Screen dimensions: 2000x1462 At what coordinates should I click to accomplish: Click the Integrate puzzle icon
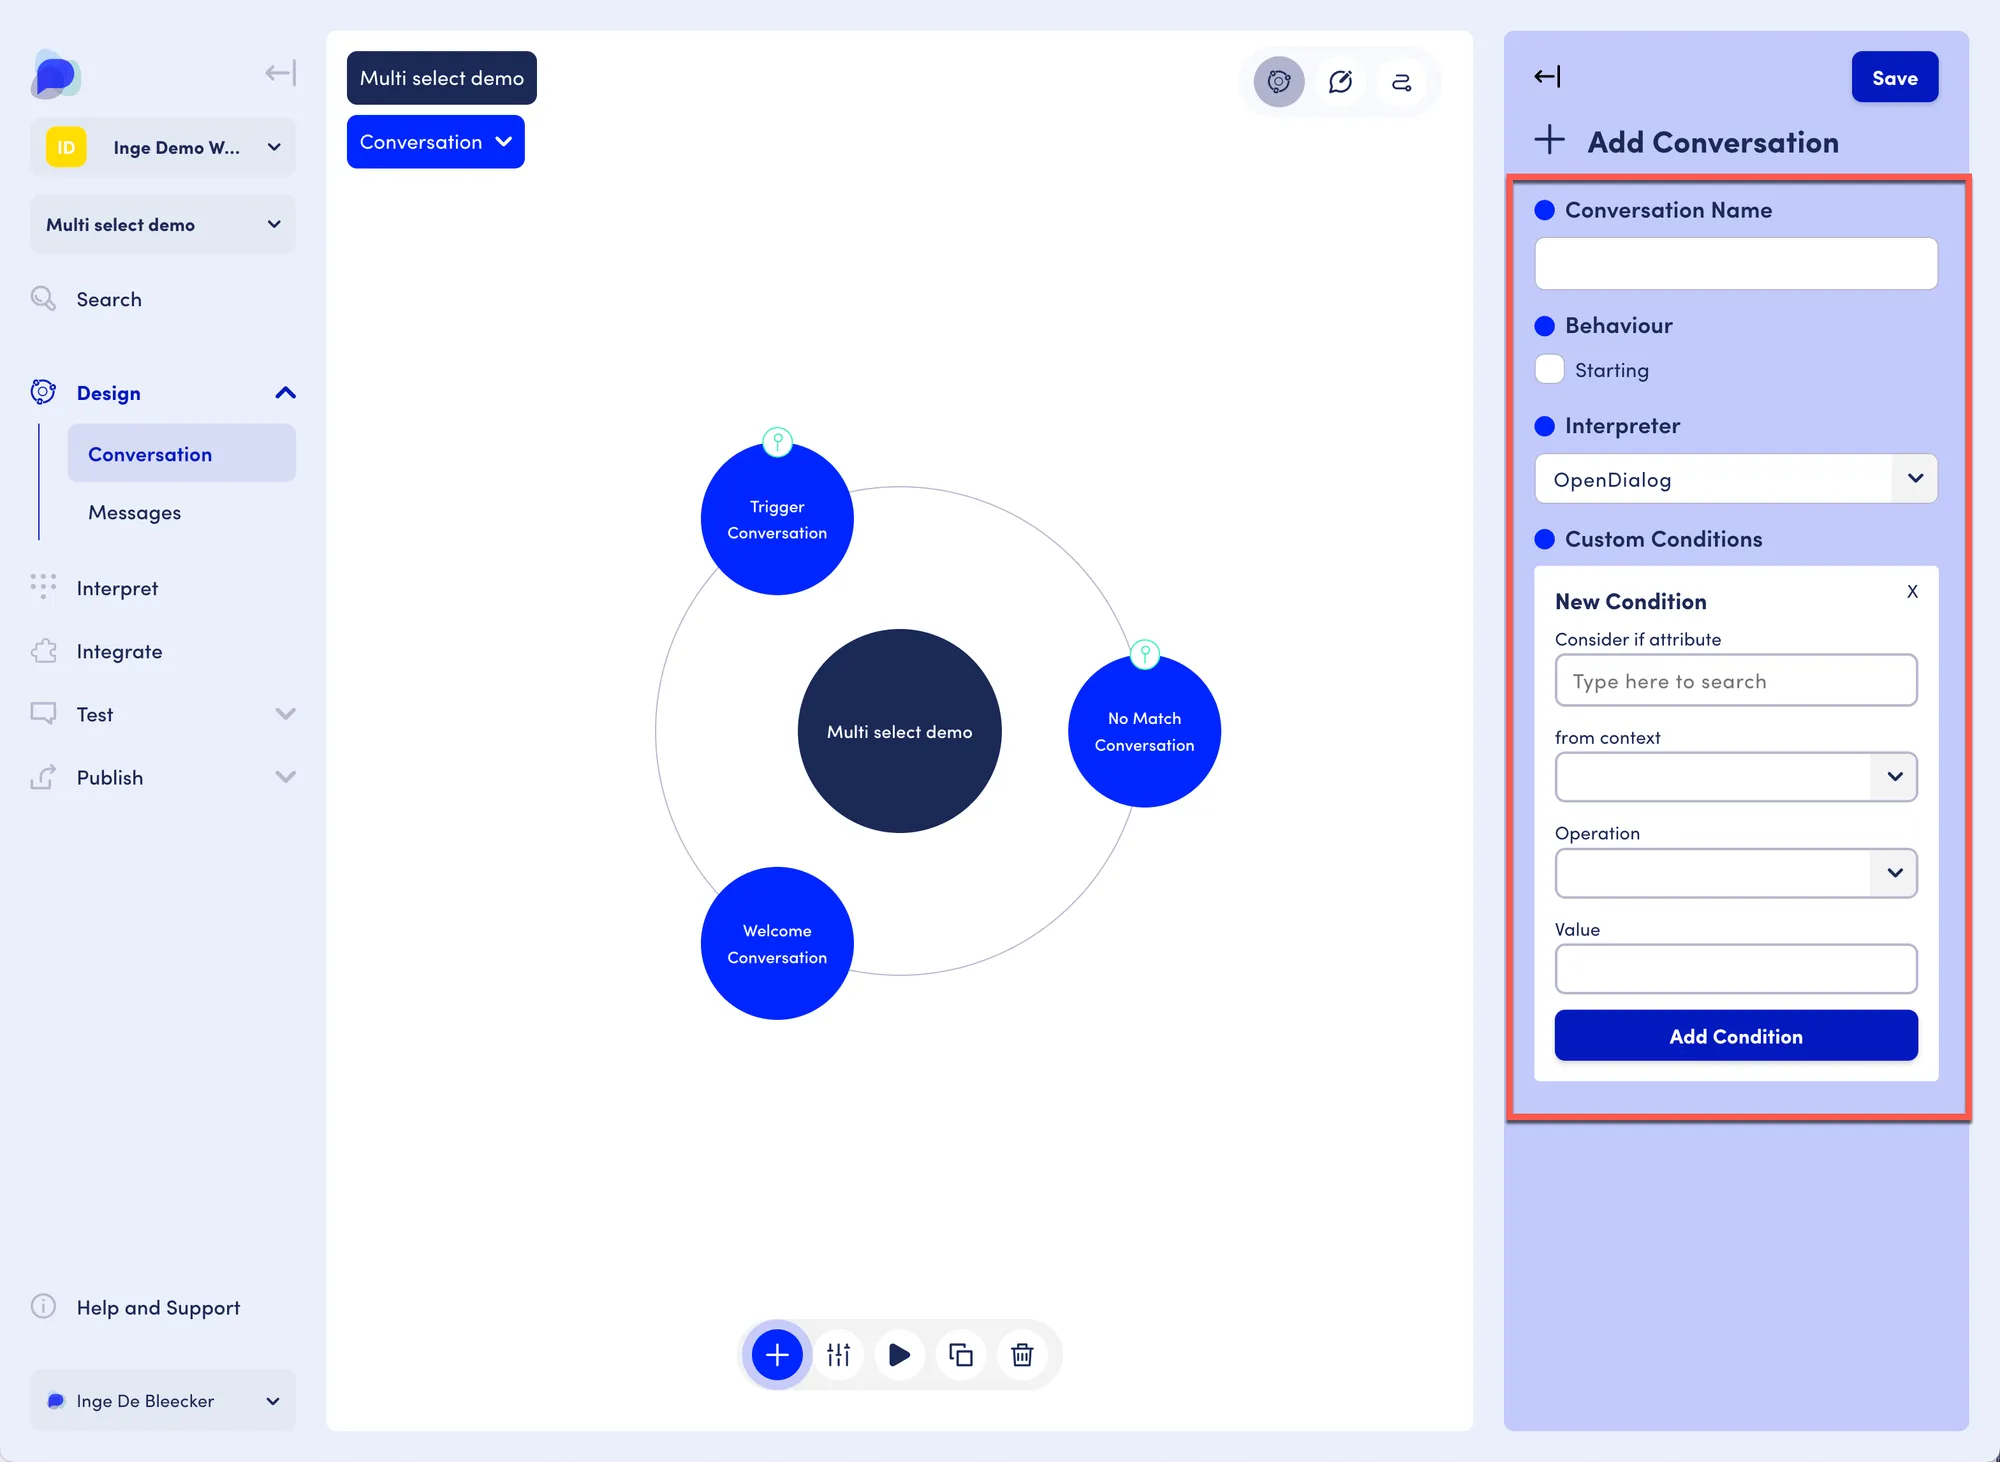point(43,651)
